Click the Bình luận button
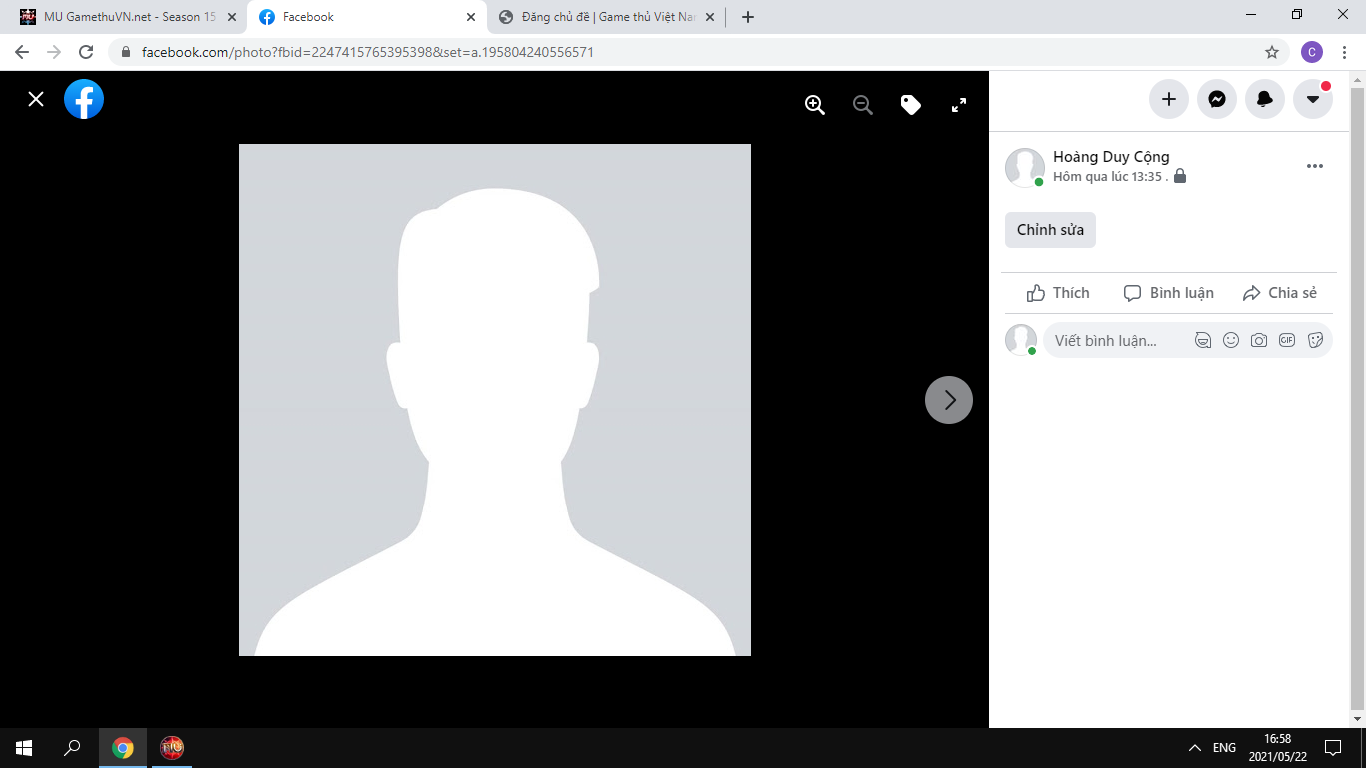 pos(1169,293)
